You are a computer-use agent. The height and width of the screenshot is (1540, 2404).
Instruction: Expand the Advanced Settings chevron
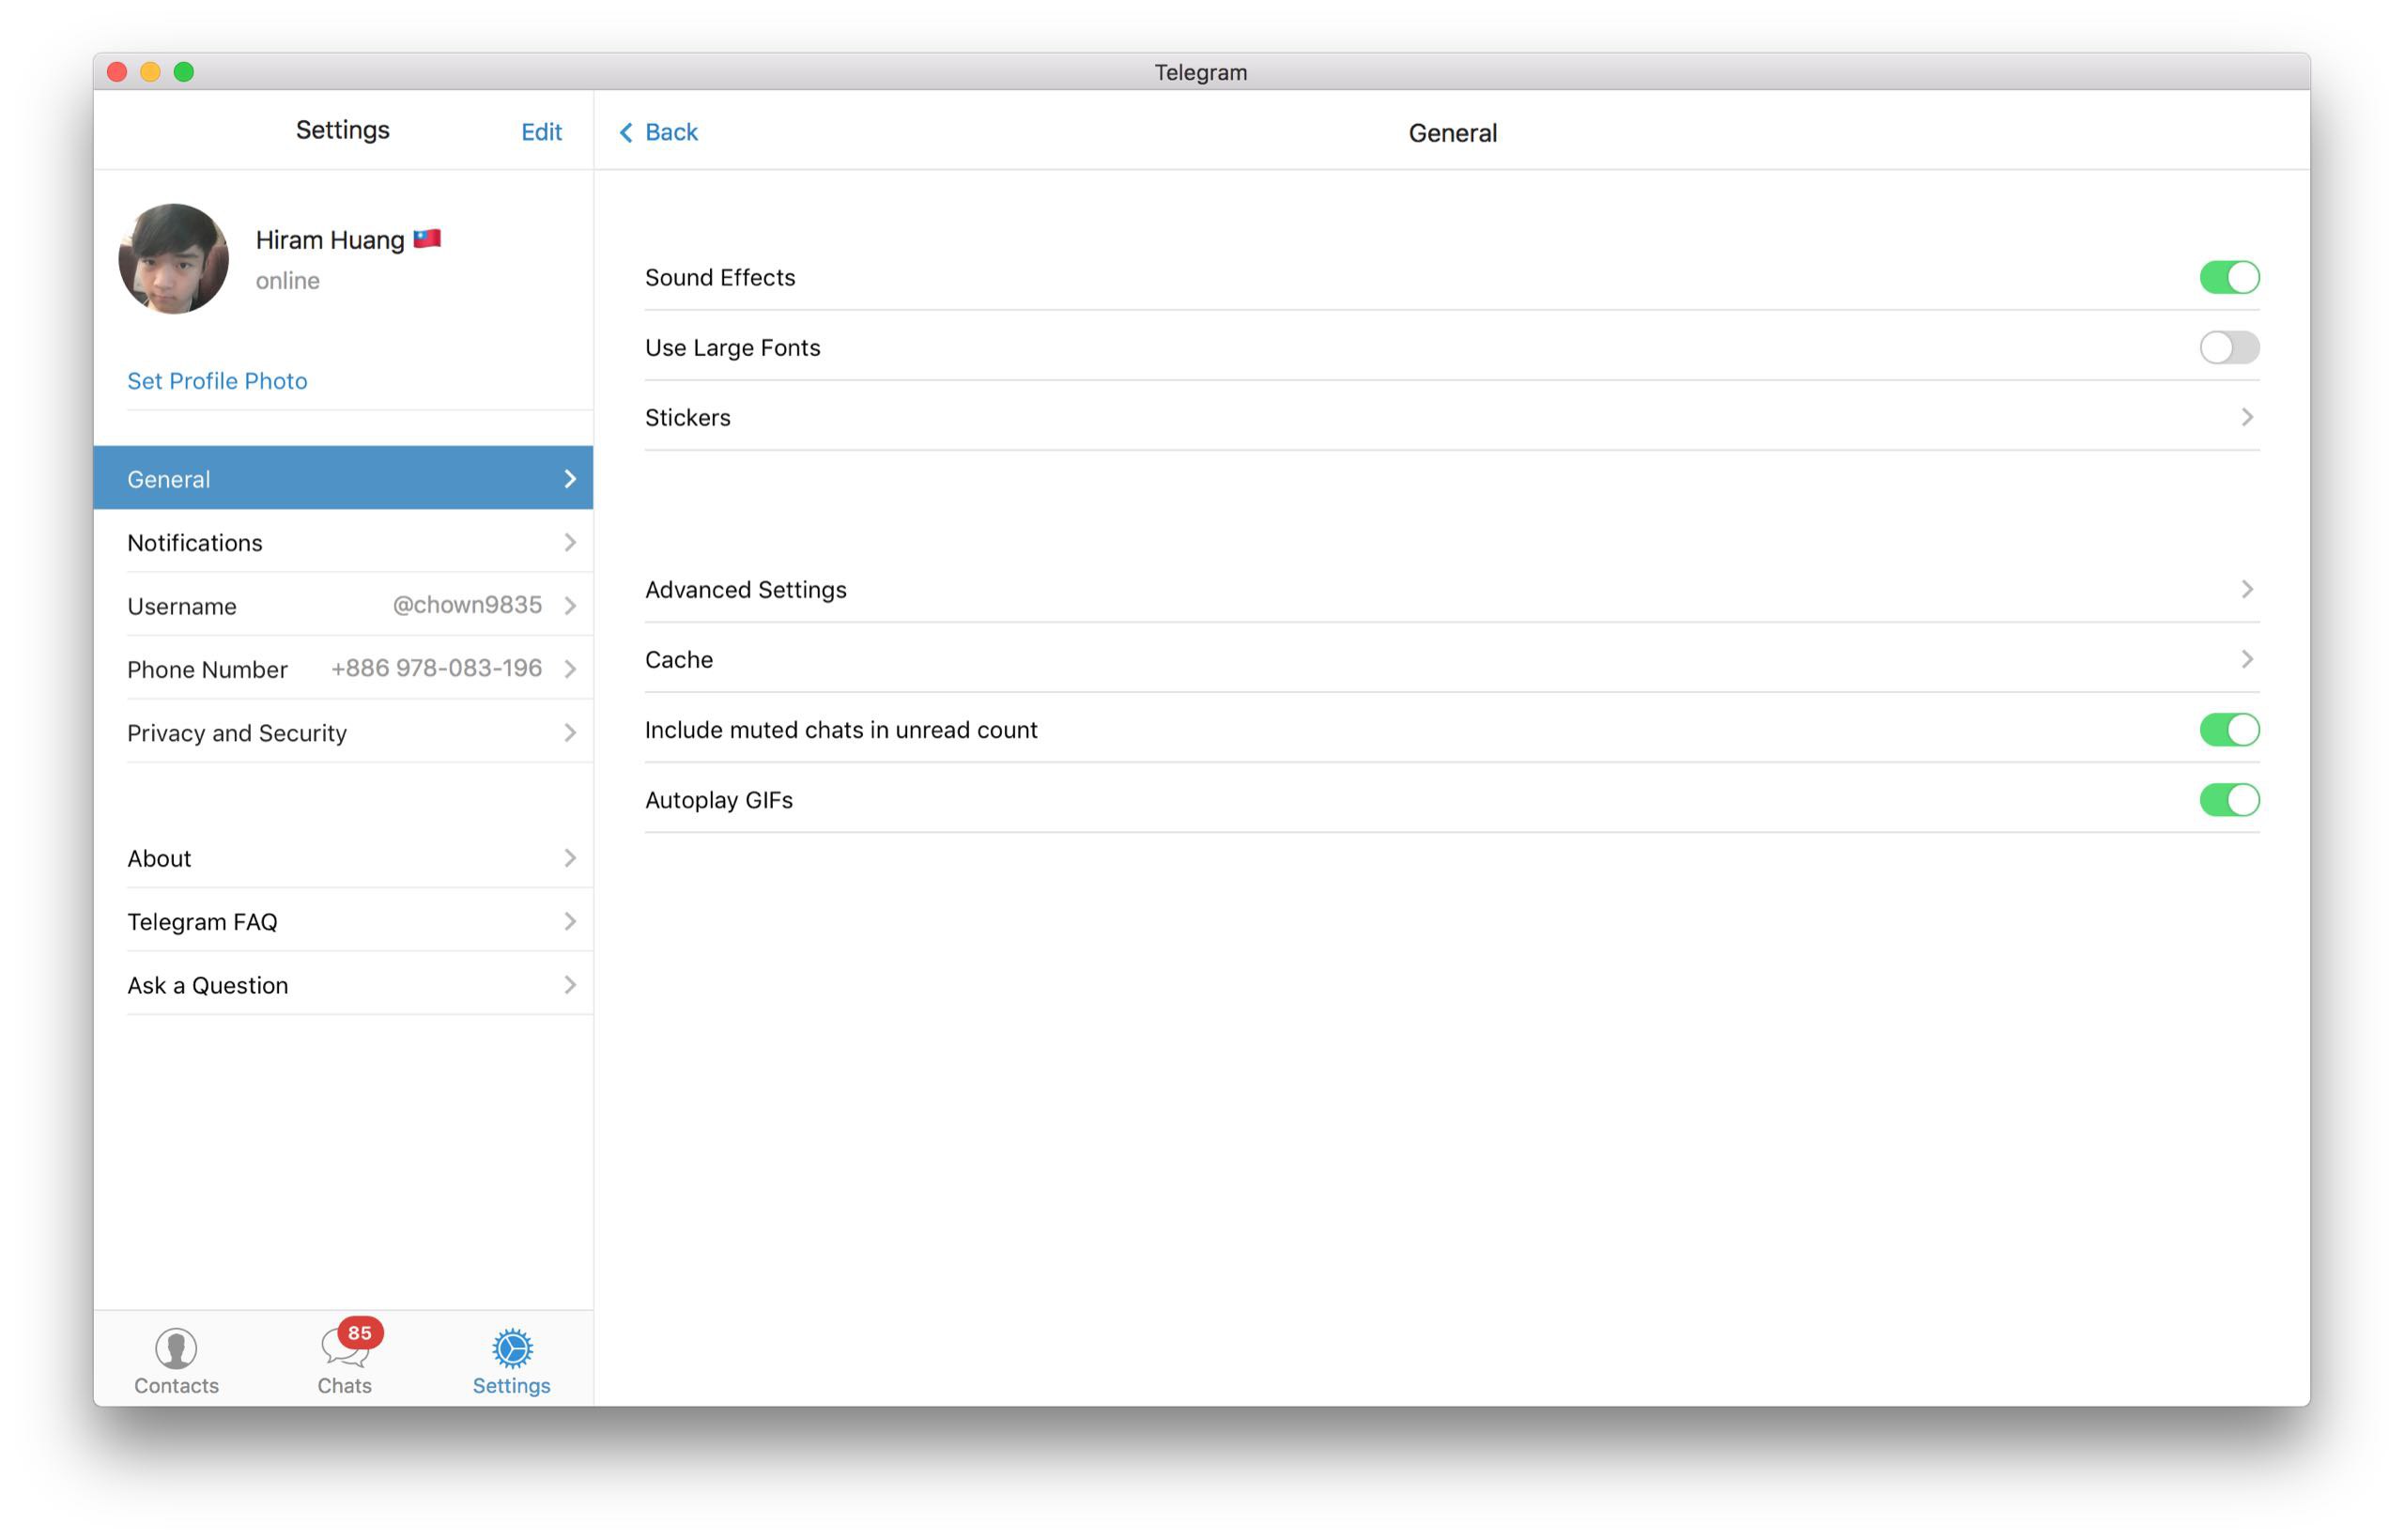pyautogui.click(x=2247, y=589)
